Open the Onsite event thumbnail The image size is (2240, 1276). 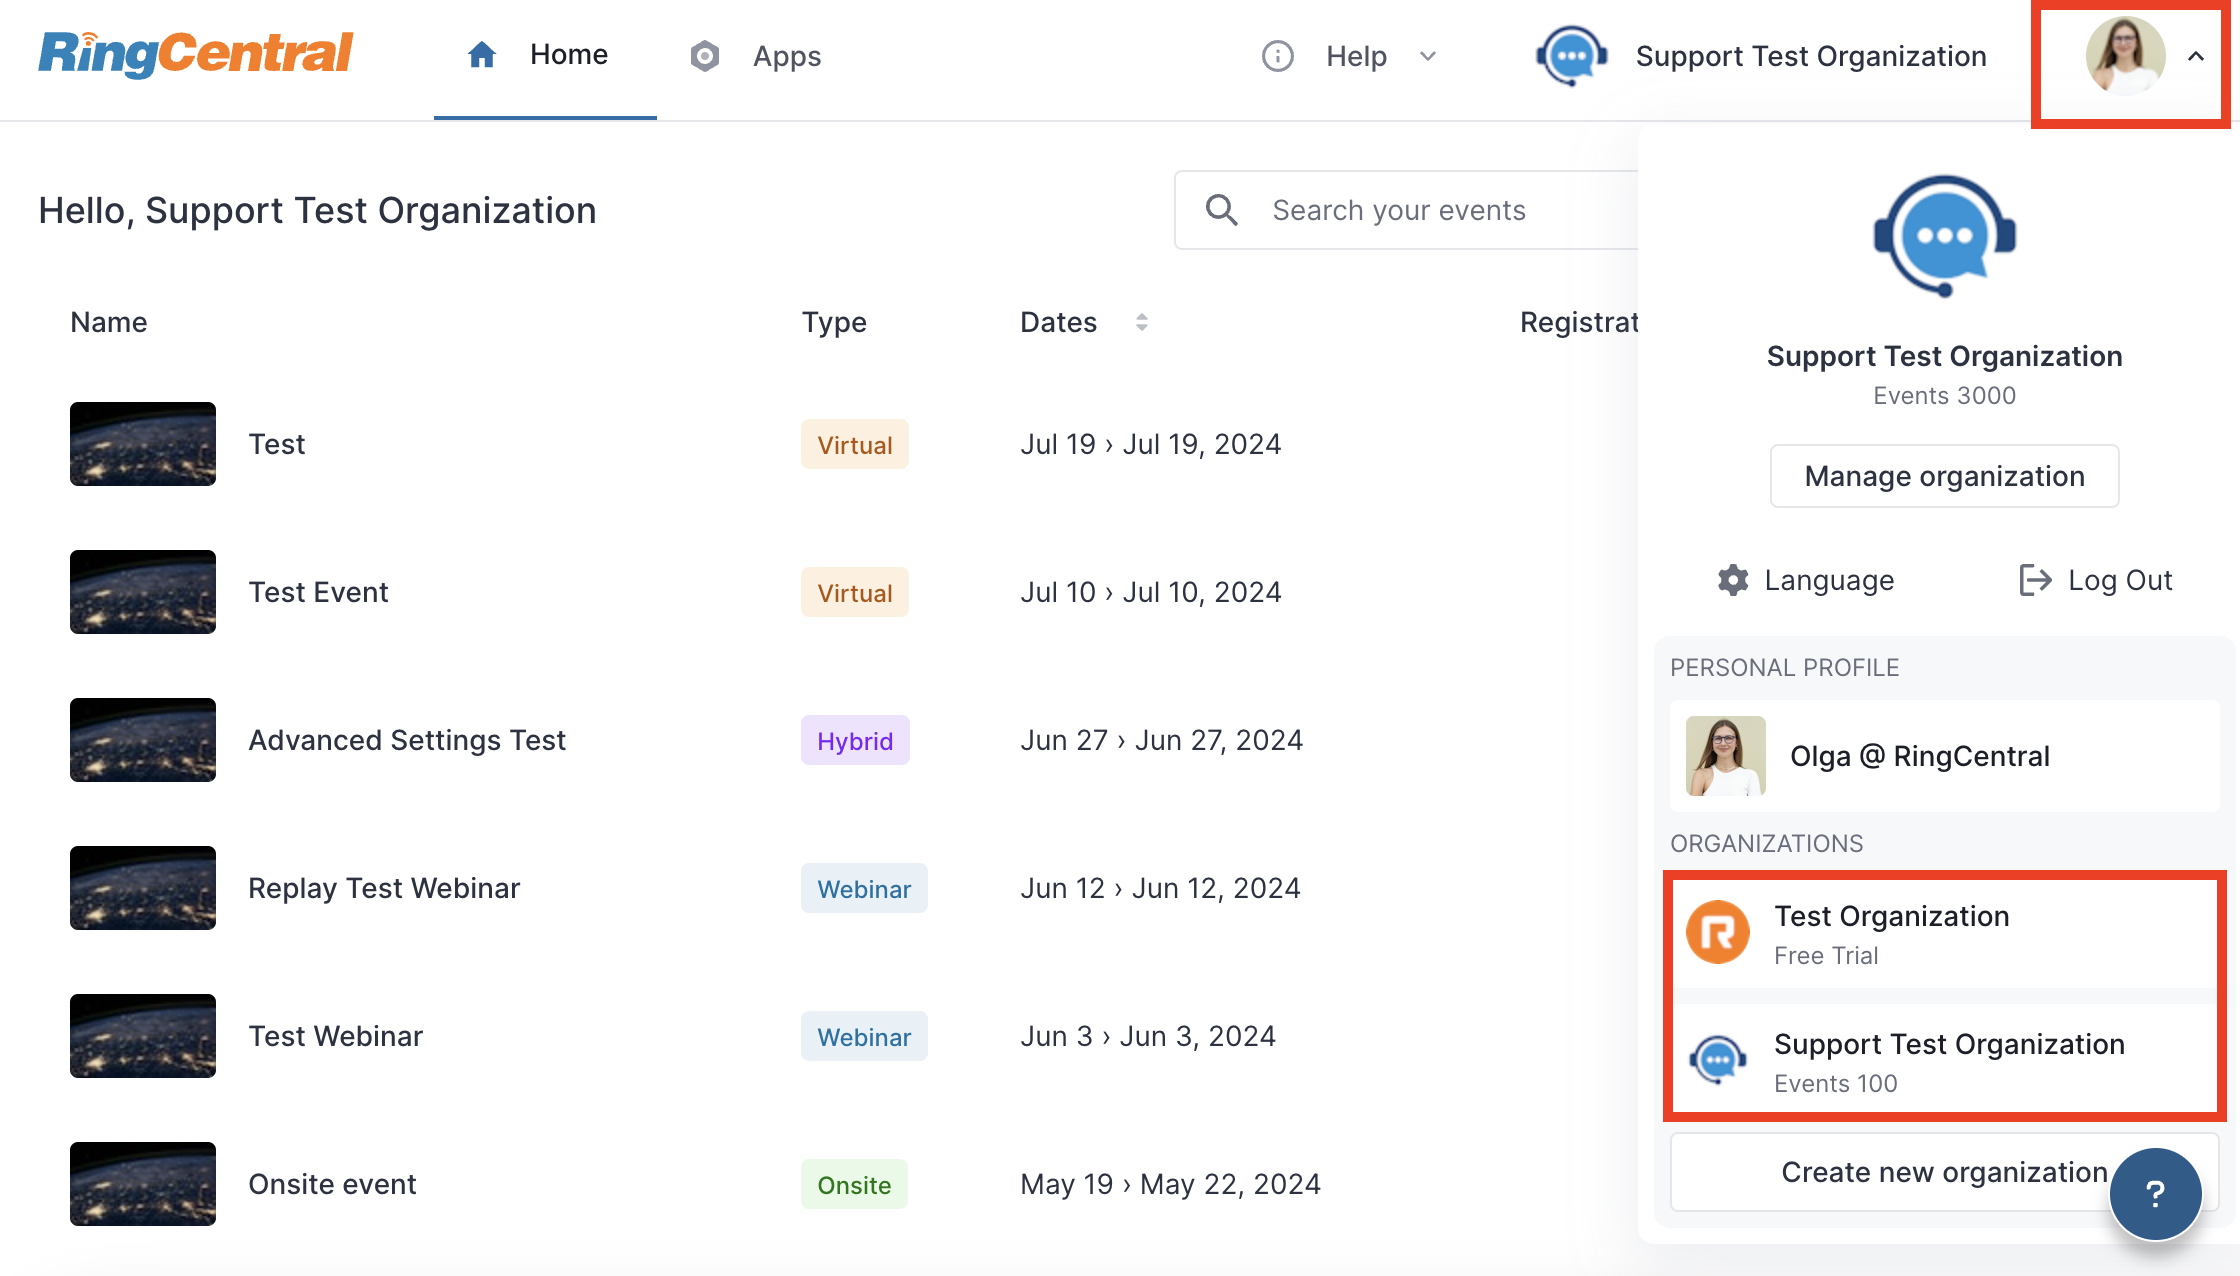point(143,1184)
